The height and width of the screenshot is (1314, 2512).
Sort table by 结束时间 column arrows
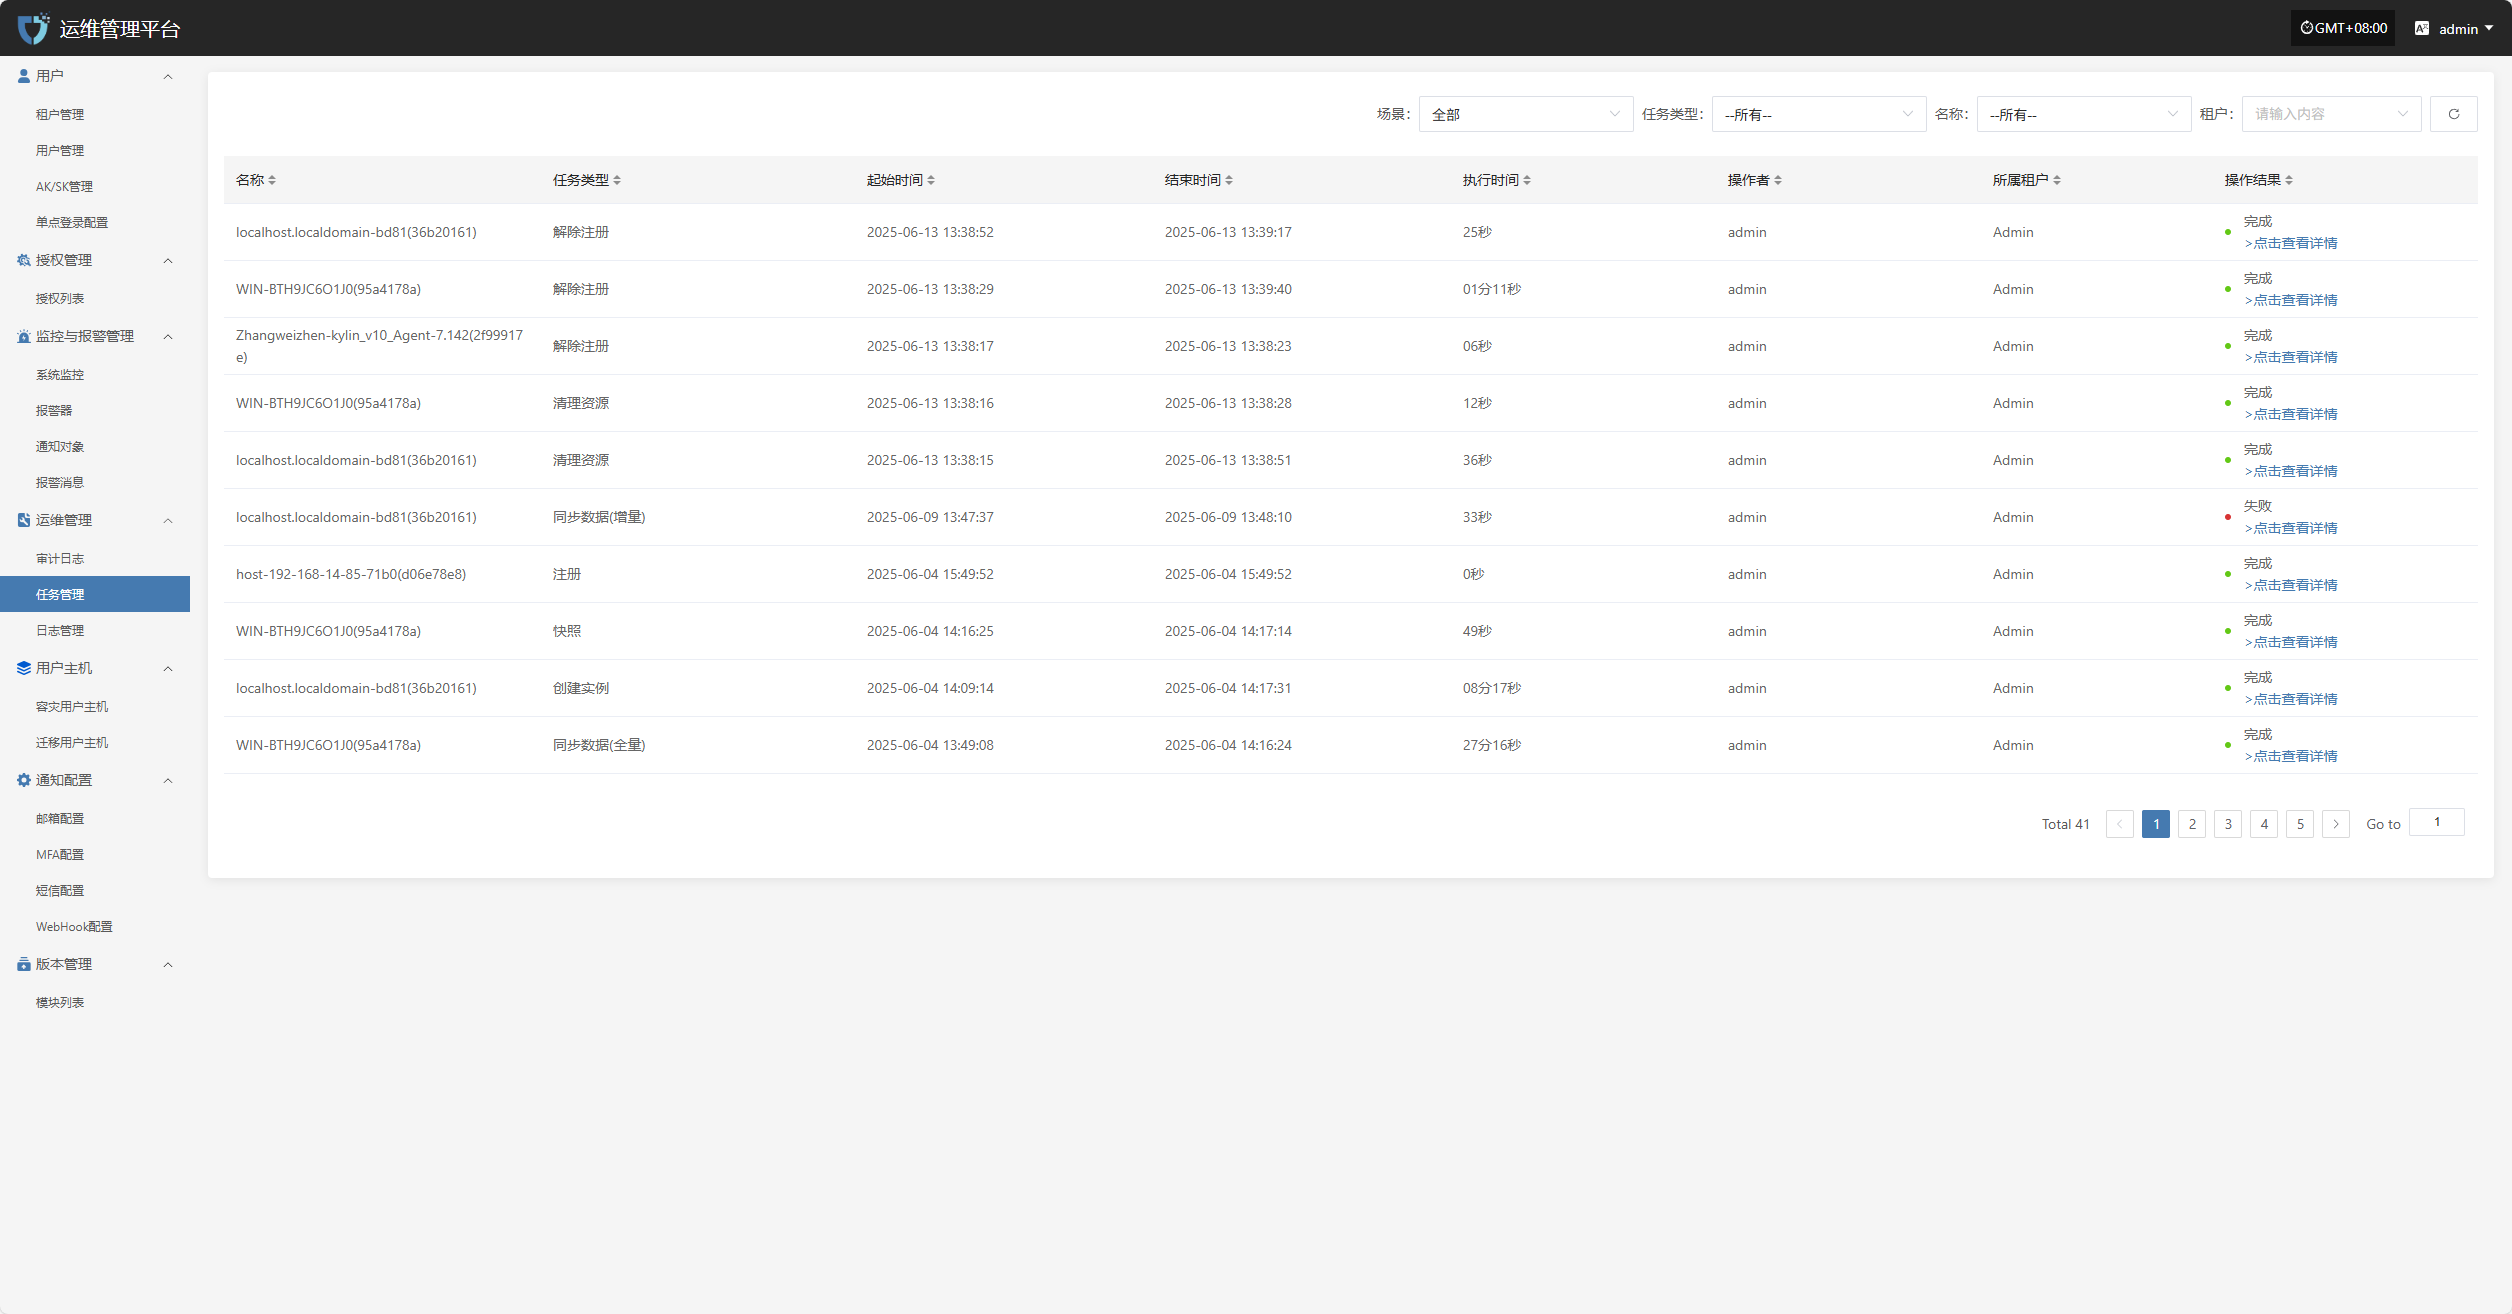[x=1229, y=180]
